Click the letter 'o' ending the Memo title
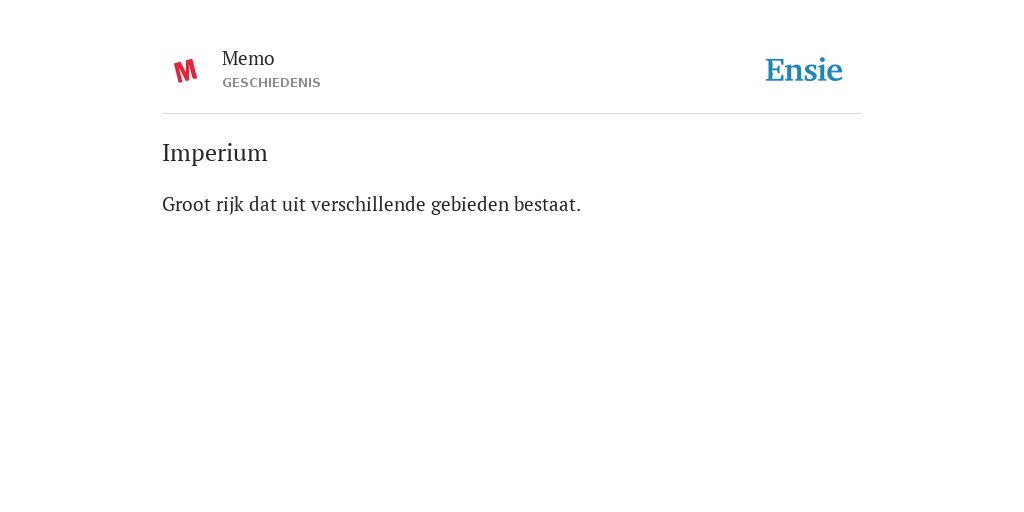Viewport: 1024px width, 512px height. point(269,59)
